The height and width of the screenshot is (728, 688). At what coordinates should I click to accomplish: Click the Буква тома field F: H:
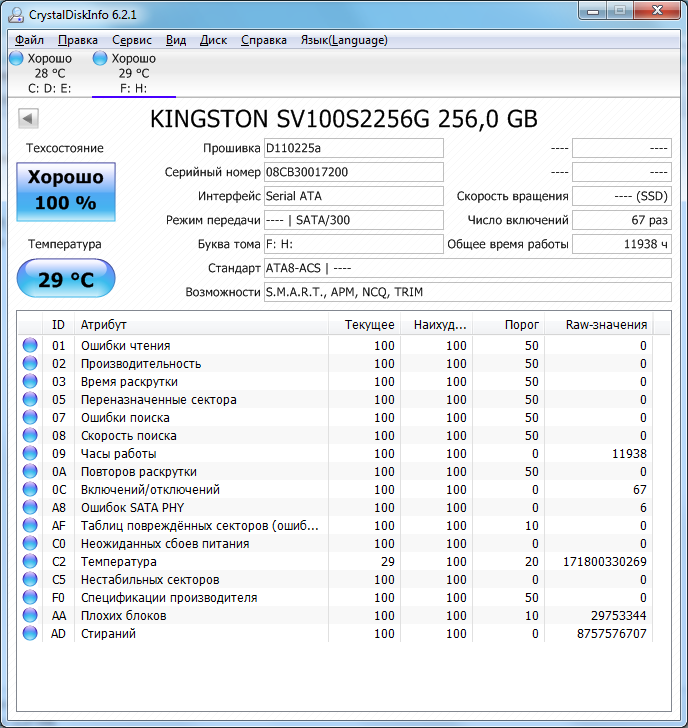click(354, 244)
